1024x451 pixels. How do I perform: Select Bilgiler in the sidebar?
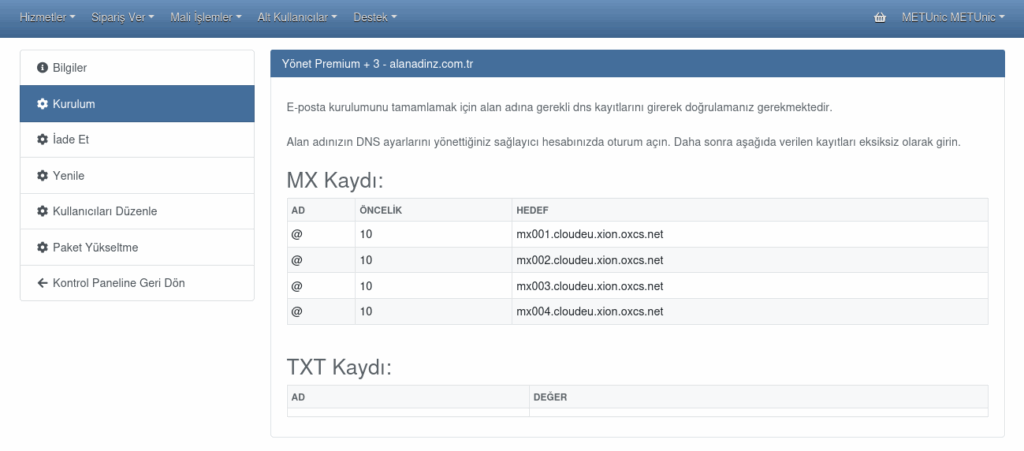(x=70, y=68)
